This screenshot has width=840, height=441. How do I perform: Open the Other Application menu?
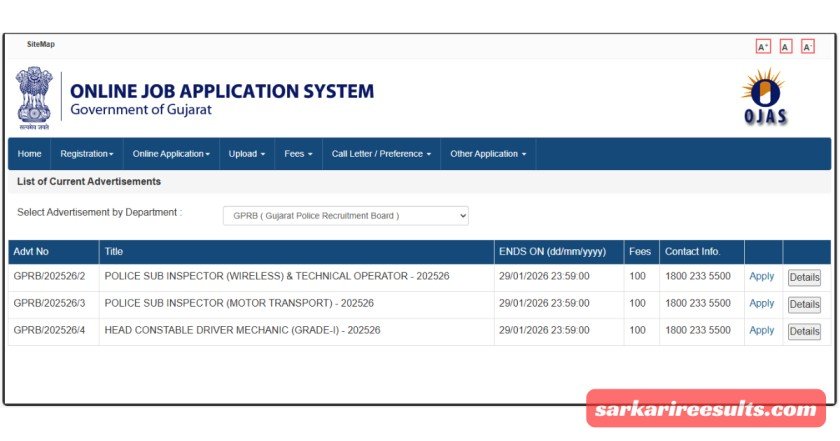(488, 154)
